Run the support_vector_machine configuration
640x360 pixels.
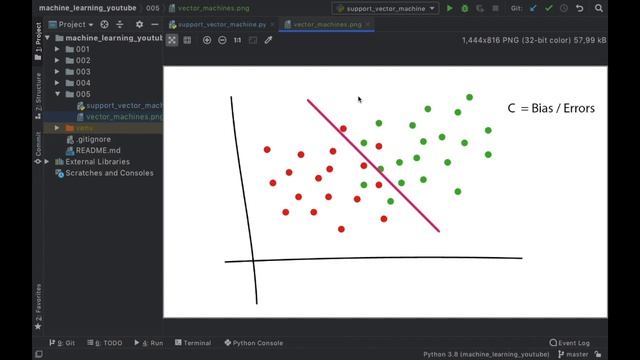point(449,8)
